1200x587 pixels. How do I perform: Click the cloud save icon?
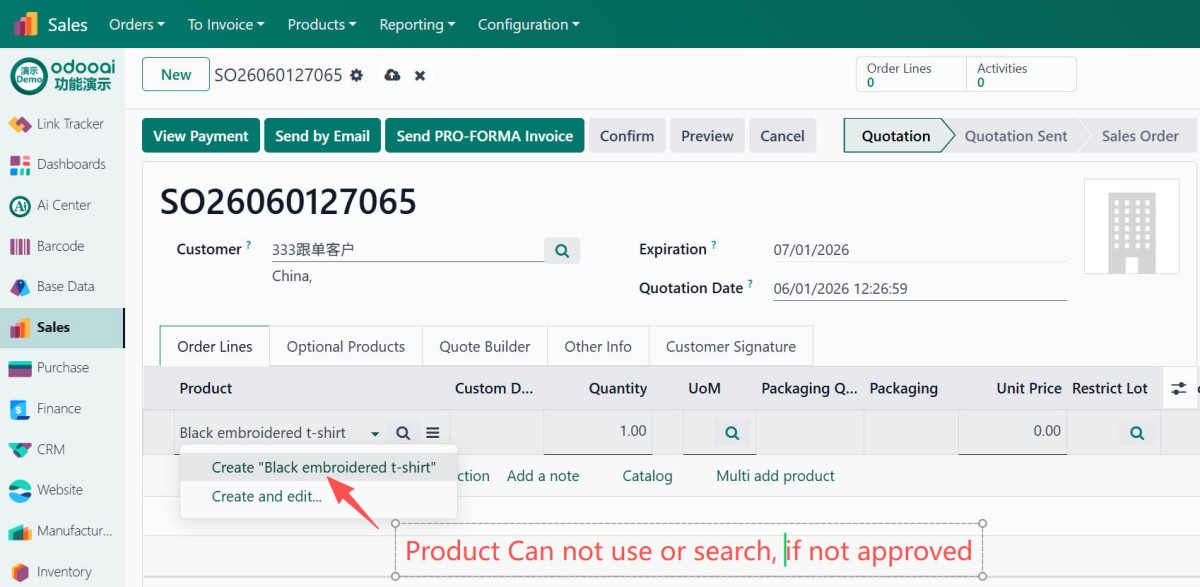pyautogui.click(x=392, y=75)
